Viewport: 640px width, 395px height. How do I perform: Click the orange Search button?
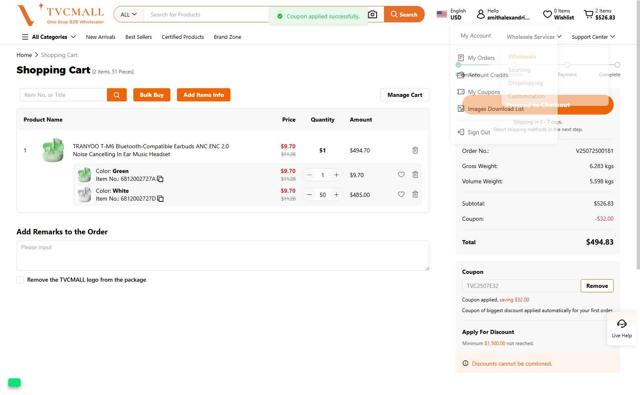pyautogui.click(x=404, y=14)
